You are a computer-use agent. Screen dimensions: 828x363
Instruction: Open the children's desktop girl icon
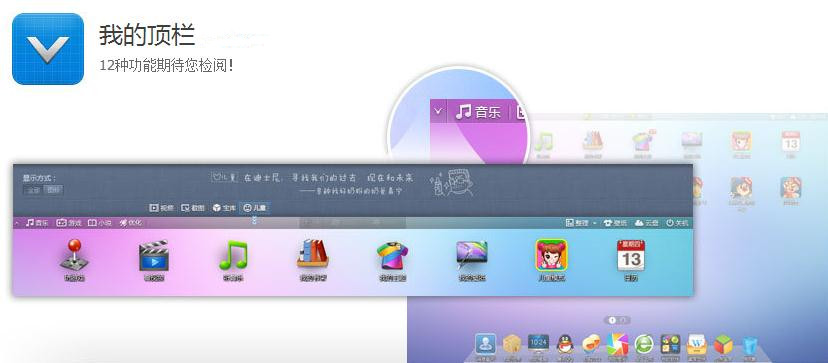click(x=551, y=254)
